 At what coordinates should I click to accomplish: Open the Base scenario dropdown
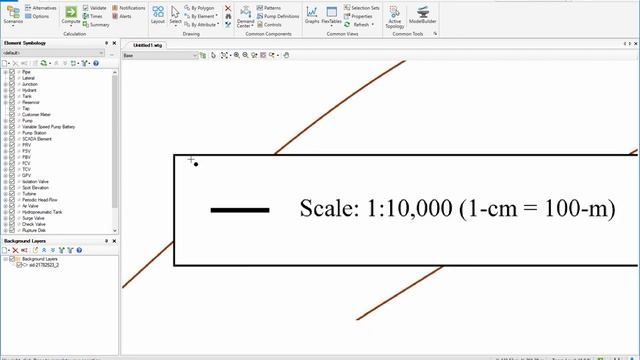coord(160,56)
